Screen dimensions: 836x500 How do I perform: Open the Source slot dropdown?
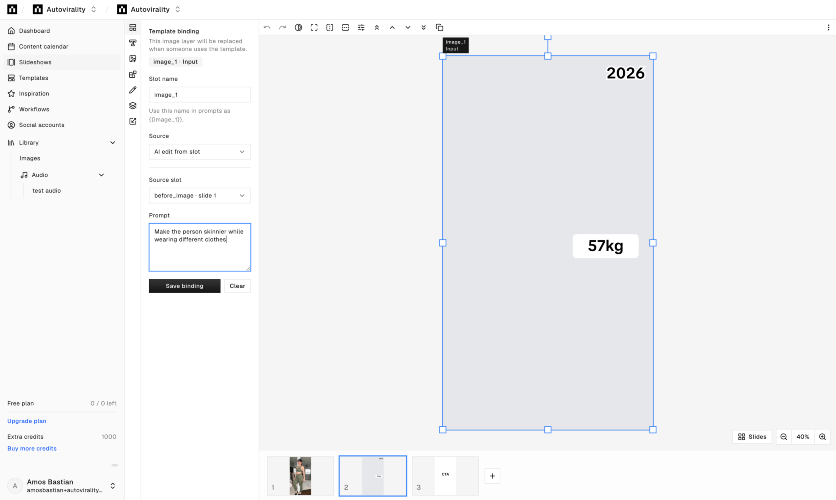[x=199, y=196]
